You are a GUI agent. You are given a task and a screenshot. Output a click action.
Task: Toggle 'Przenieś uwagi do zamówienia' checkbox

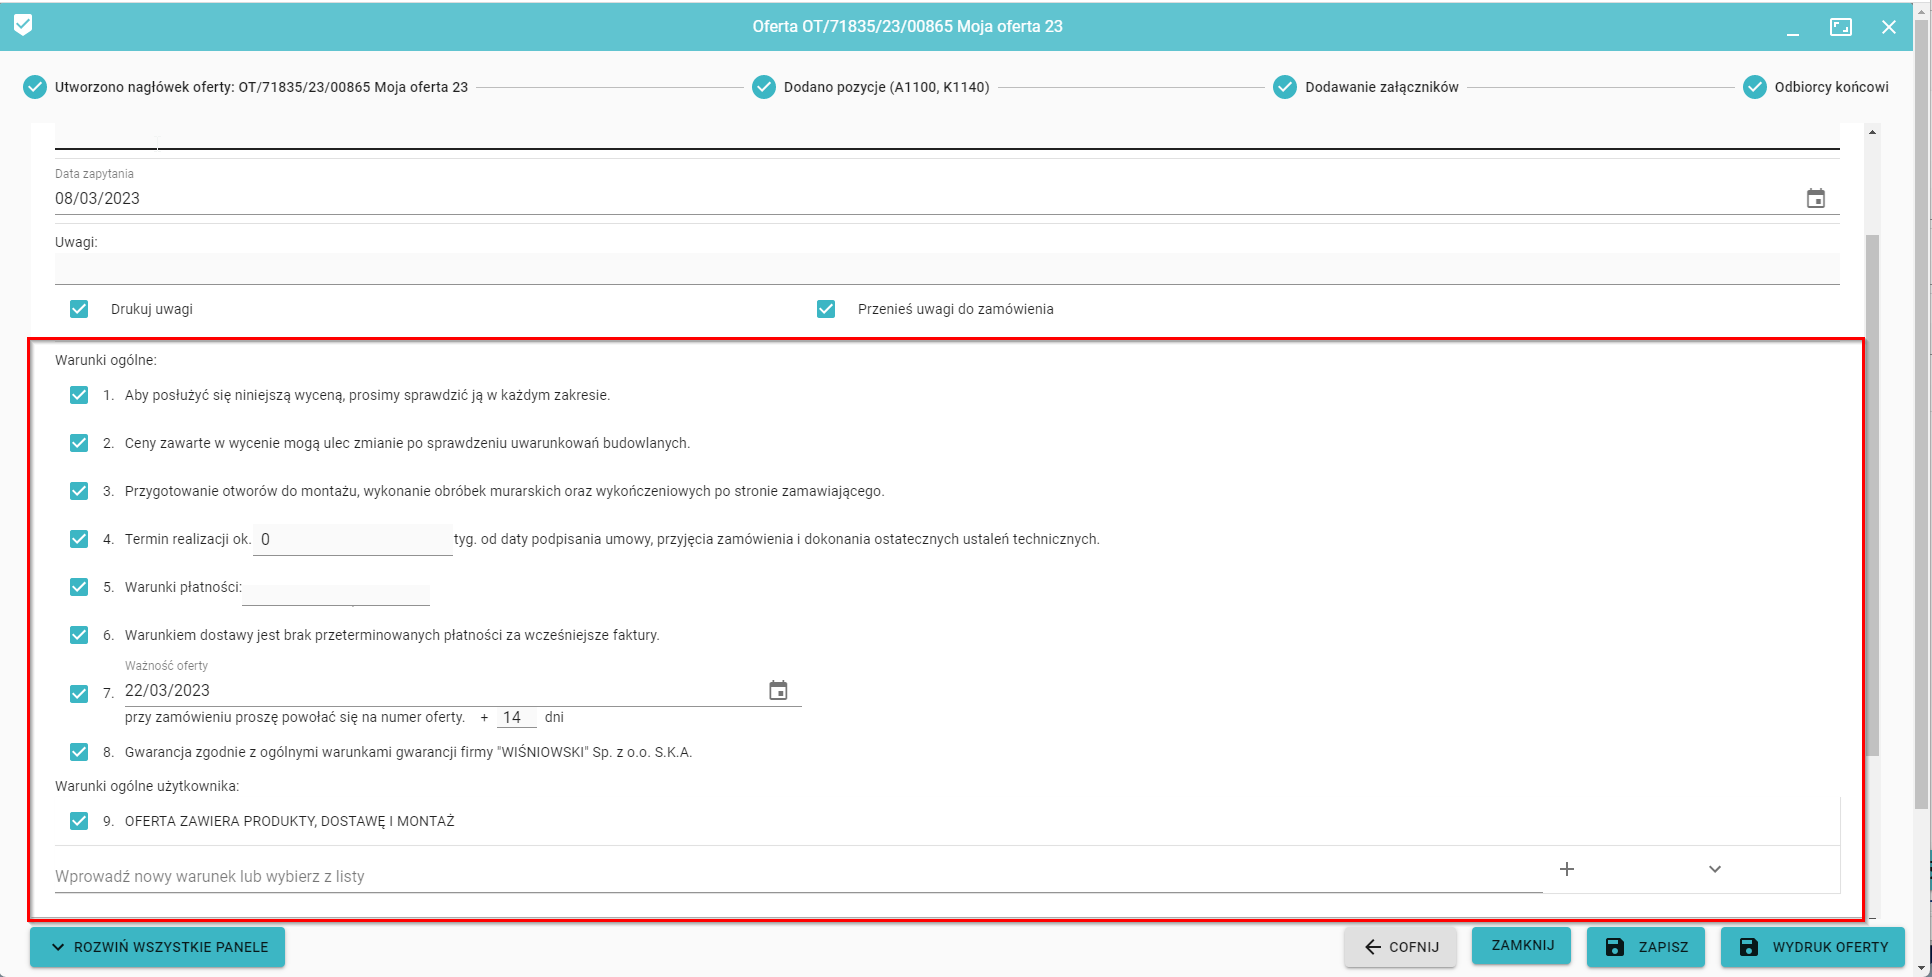pyautogui.click(x=826, y=309)
